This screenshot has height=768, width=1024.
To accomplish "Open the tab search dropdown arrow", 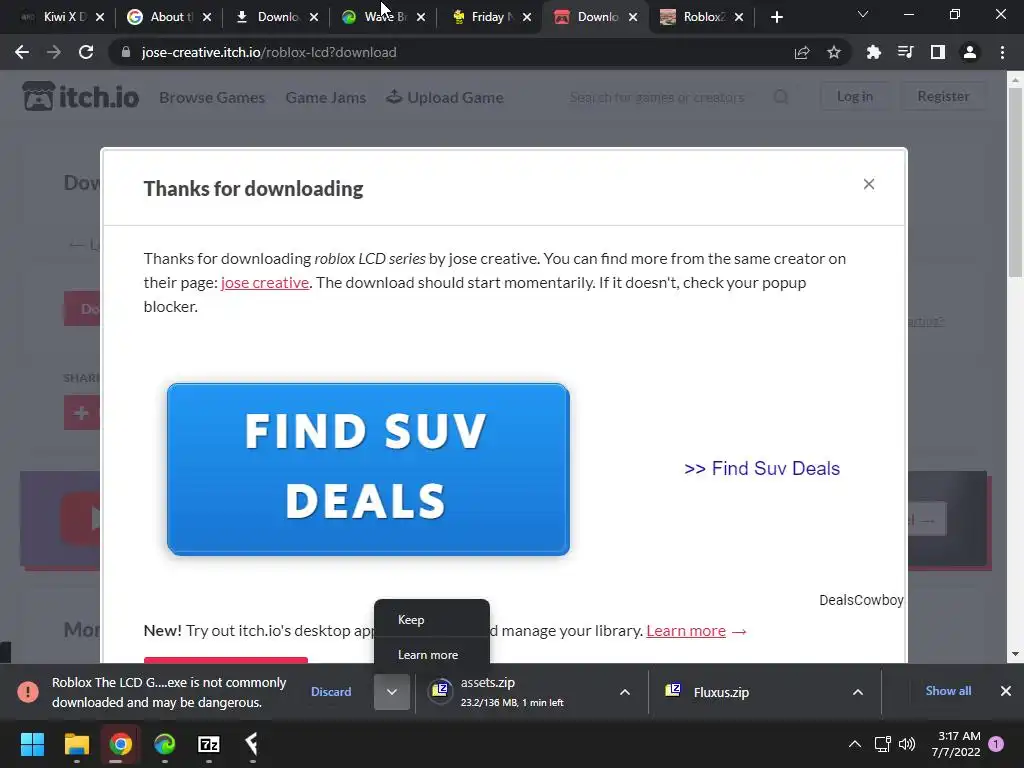I will pos(863,14).
